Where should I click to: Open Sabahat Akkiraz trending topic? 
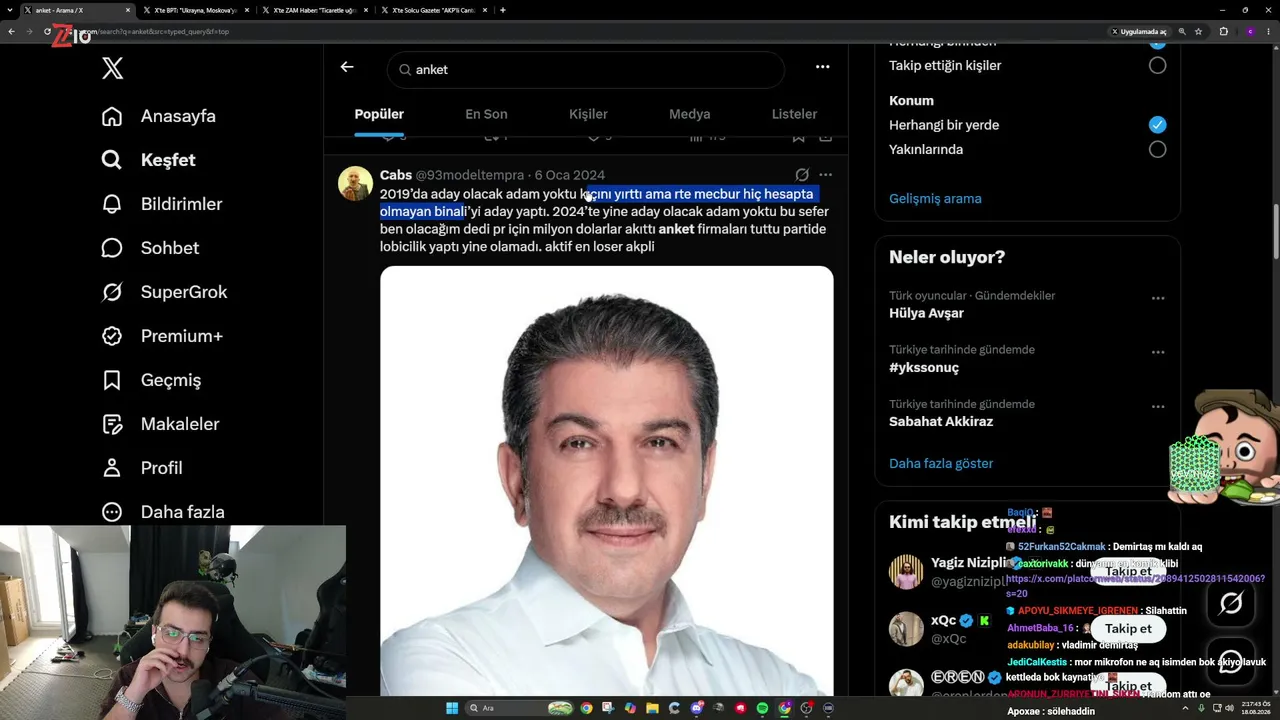point(941,421)
